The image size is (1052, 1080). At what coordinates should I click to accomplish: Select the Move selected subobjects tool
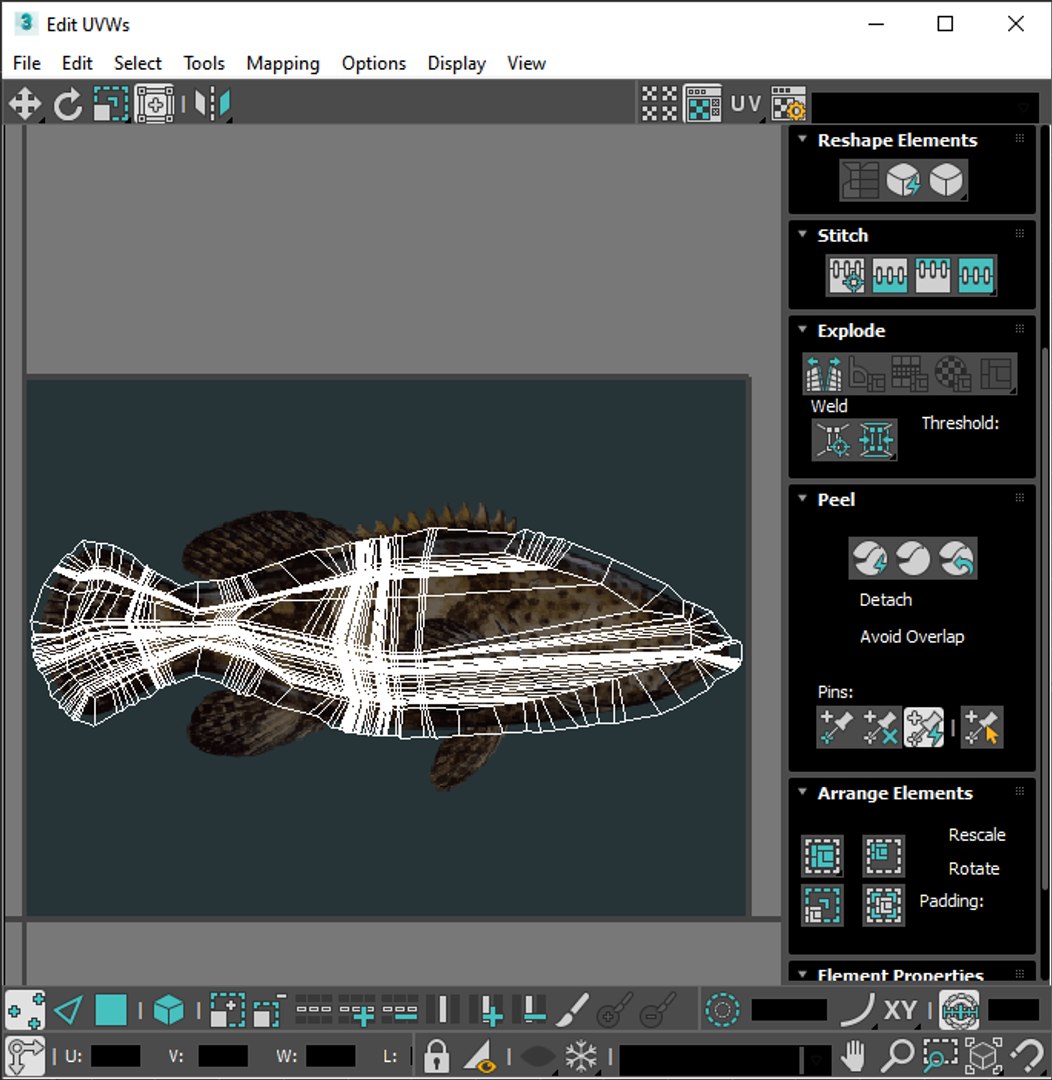[25, 105]
